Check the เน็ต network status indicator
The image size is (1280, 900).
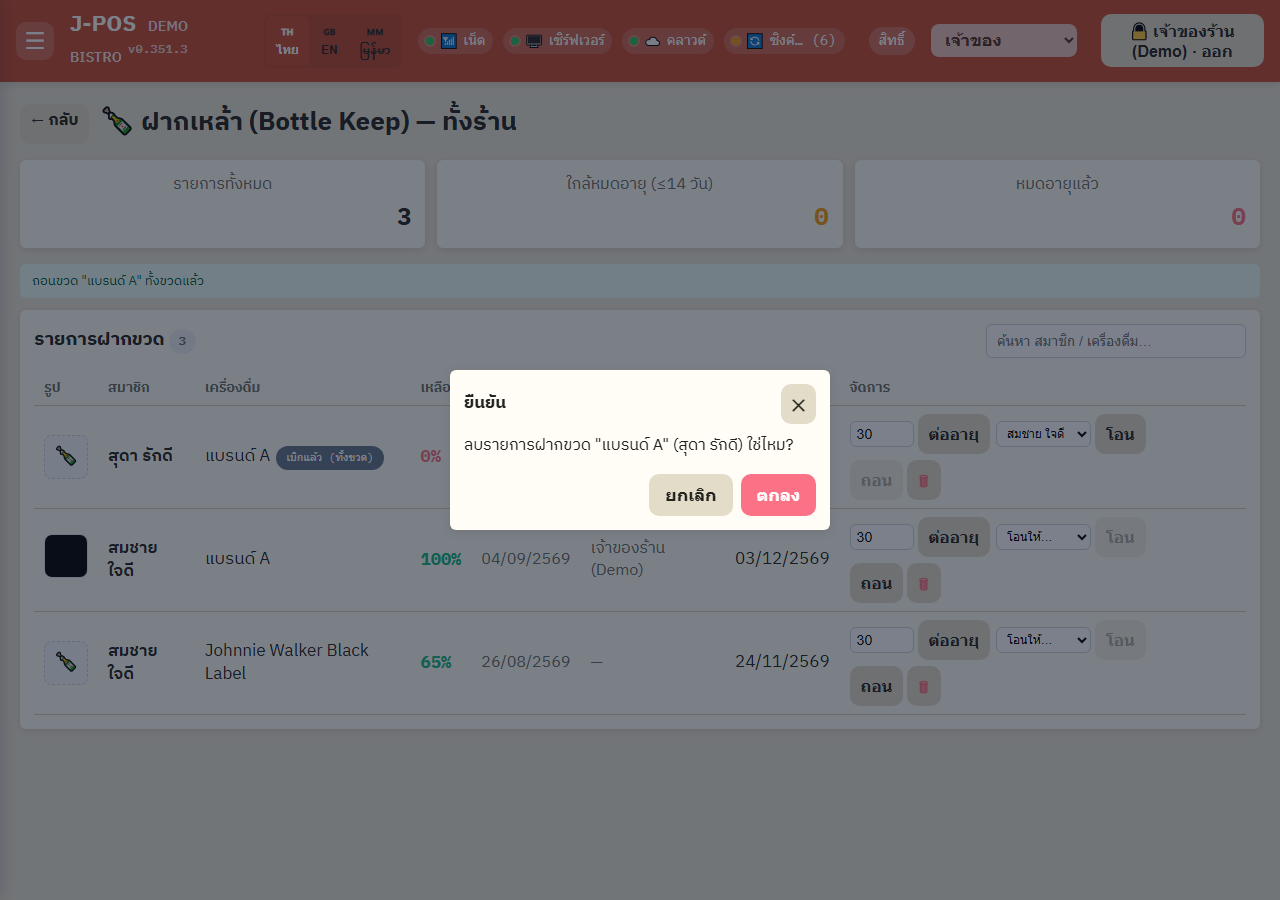455,41
